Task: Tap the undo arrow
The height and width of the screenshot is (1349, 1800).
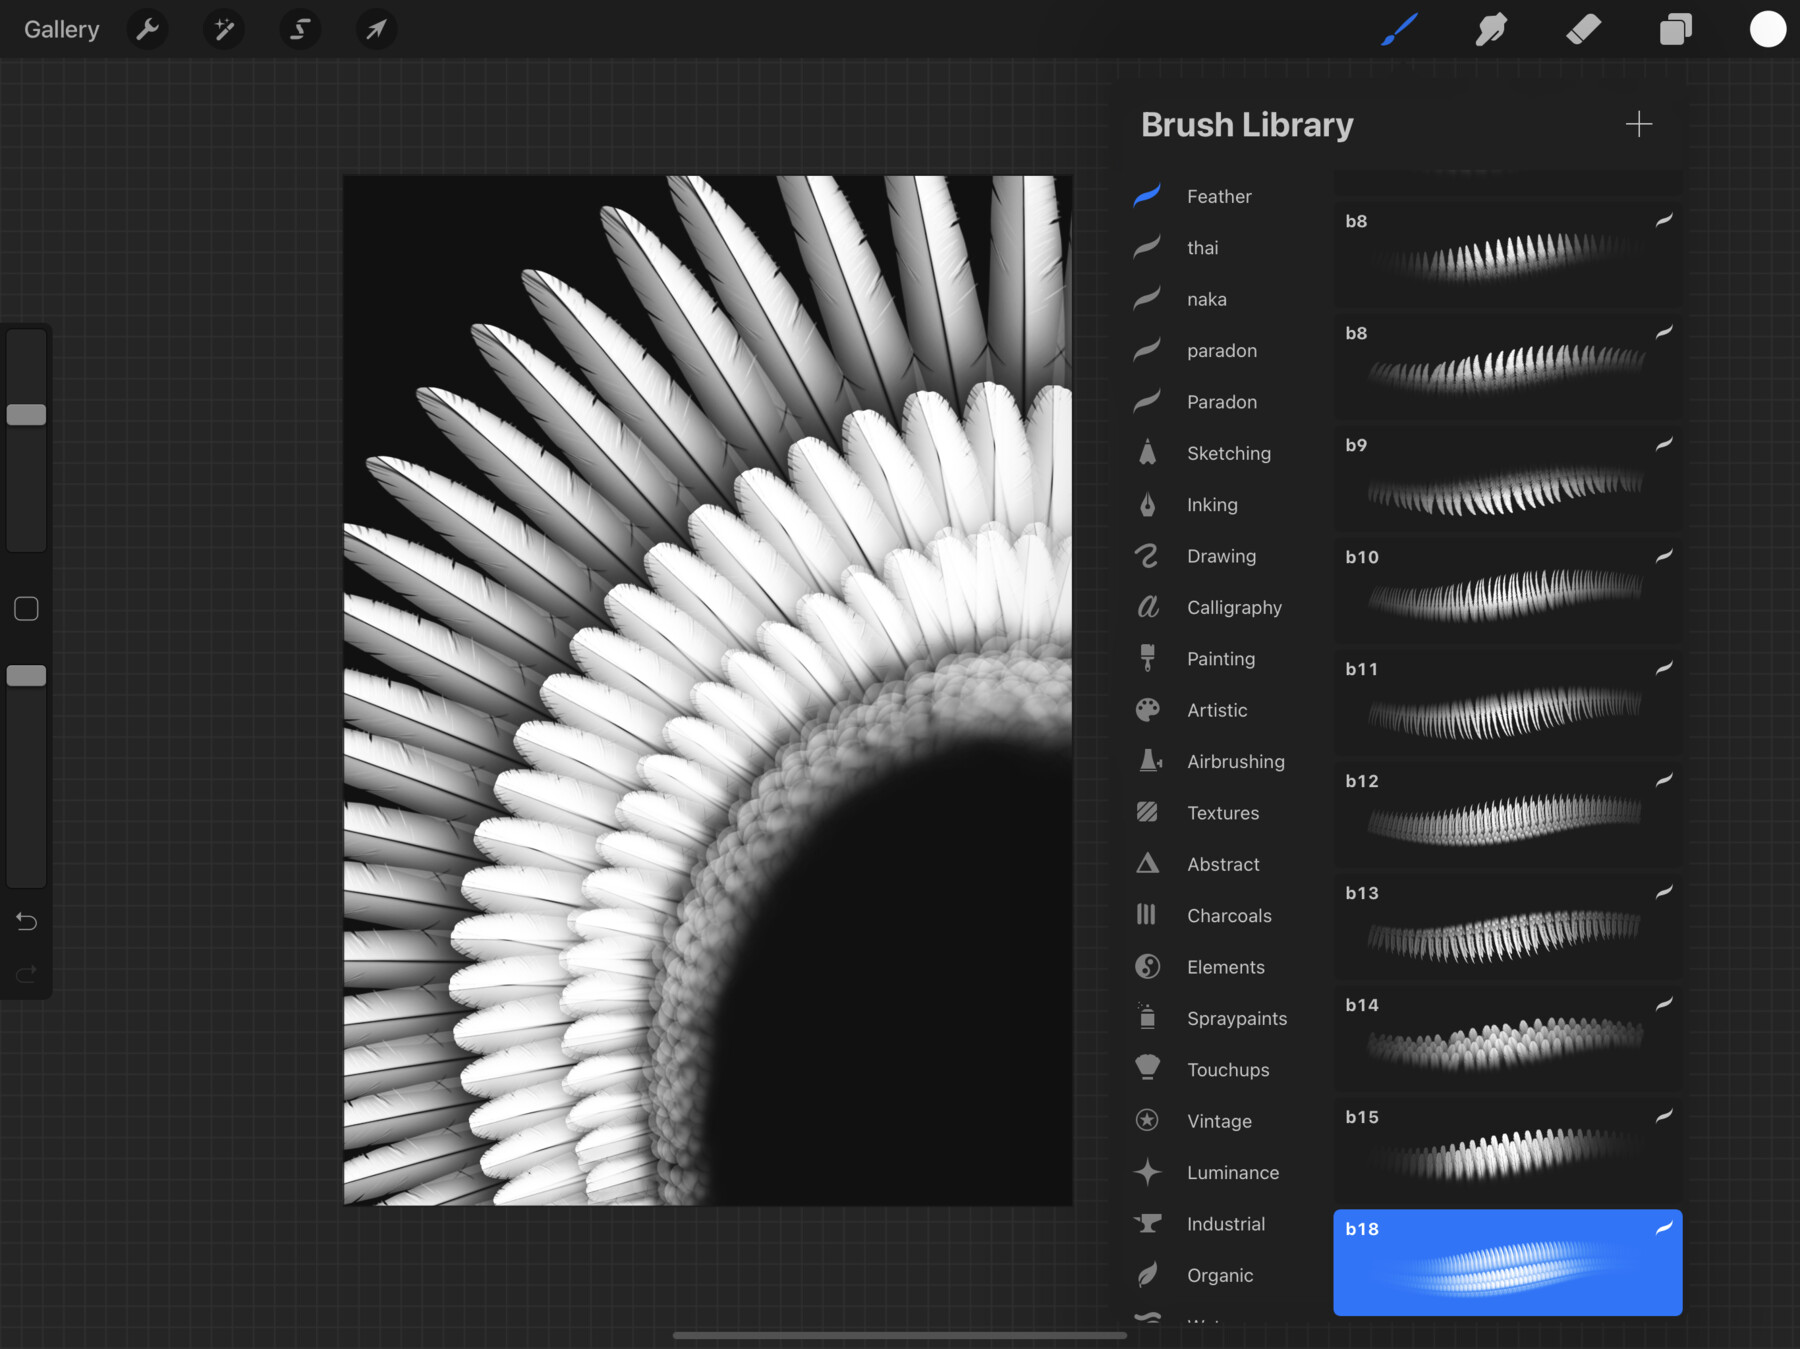Action: [x=27, y=921]
